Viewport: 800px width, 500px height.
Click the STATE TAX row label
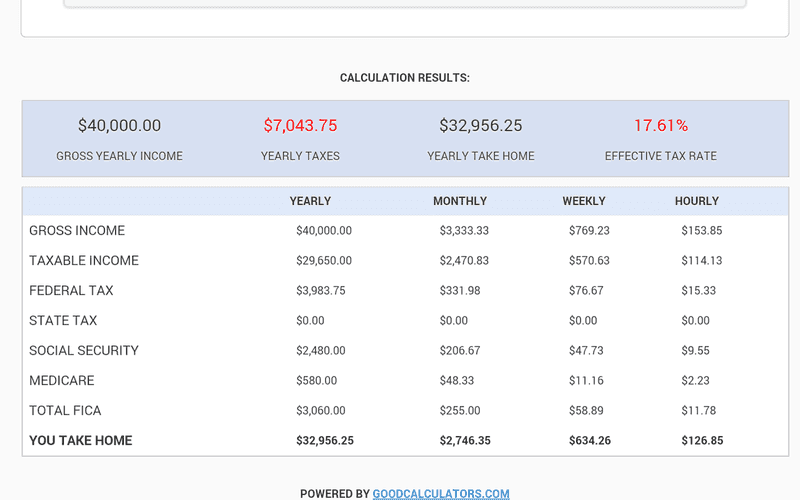[x=63, y=321]
